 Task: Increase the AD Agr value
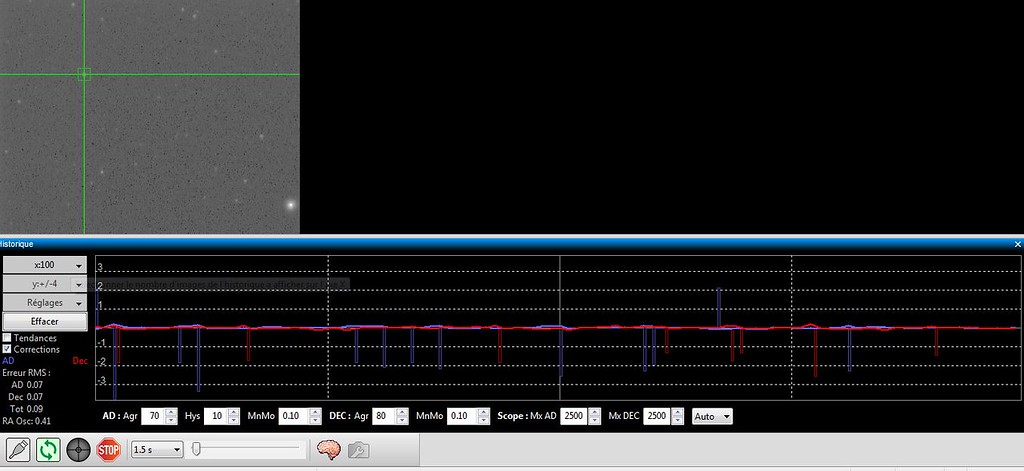click(x=171, y=412)
